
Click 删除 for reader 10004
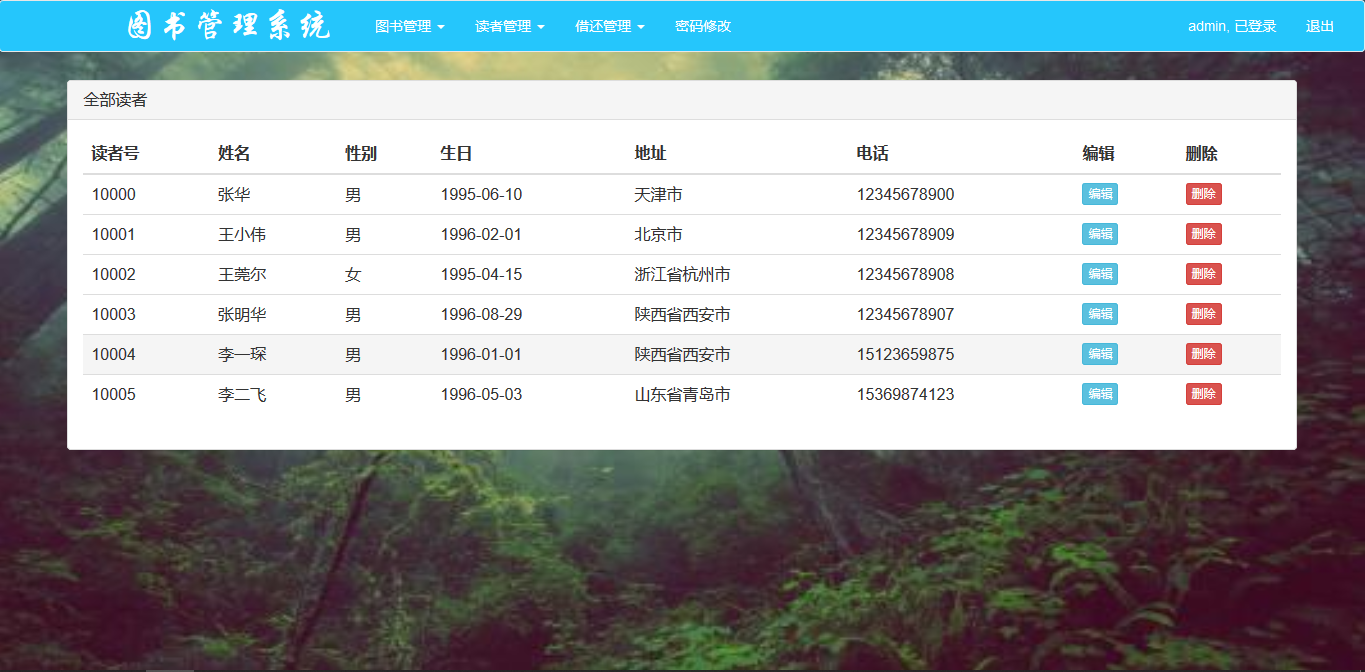point(1204,354)
